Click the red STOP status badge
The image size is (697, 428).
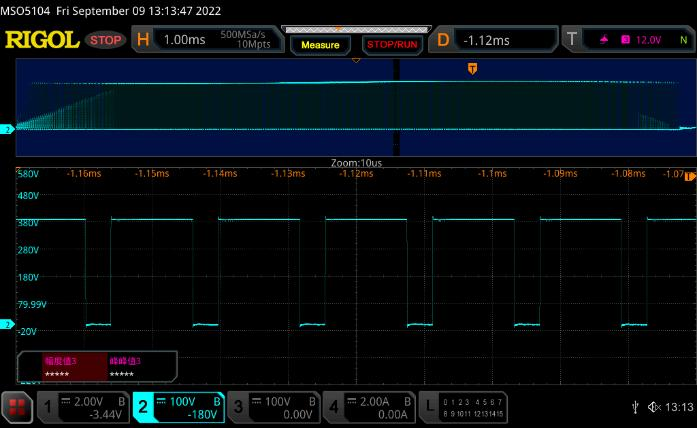106,40
